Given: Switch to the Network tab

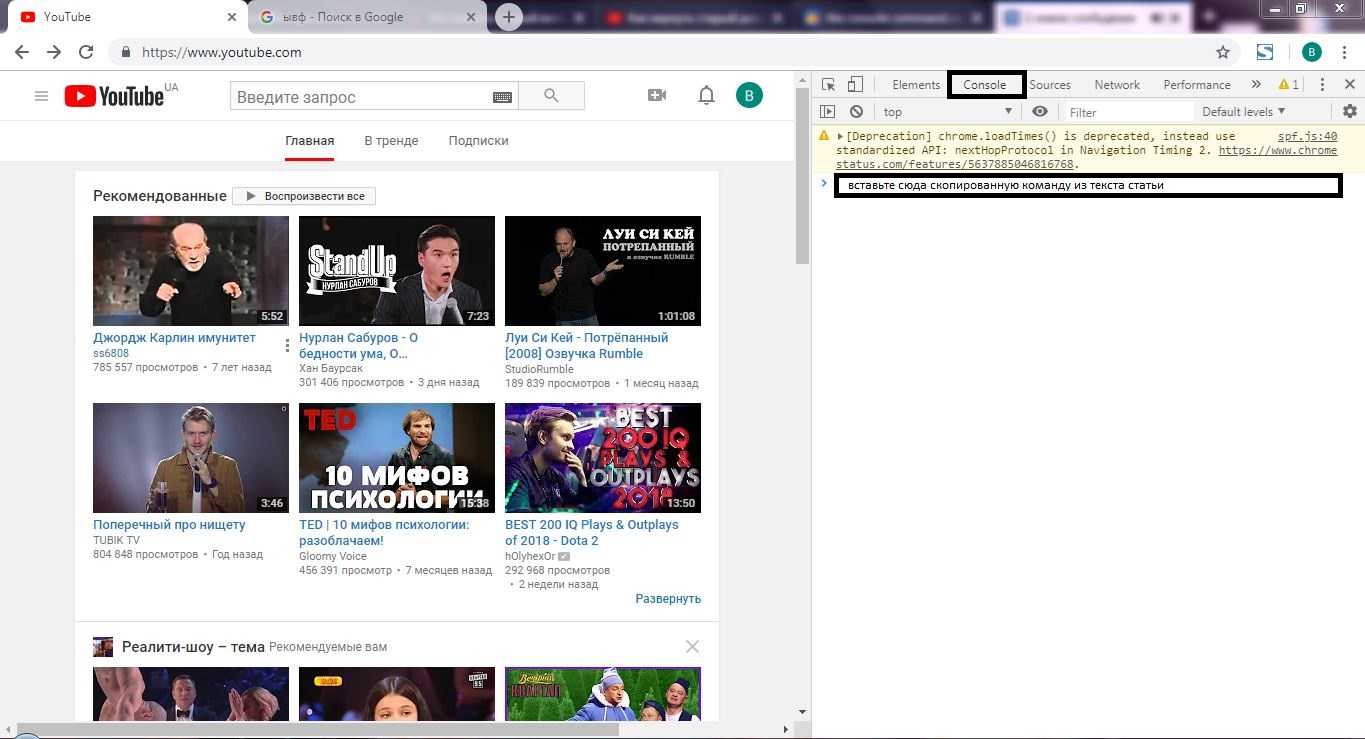Looking at the screenshot, I should pyautogui.click(x=1117, y=85).
